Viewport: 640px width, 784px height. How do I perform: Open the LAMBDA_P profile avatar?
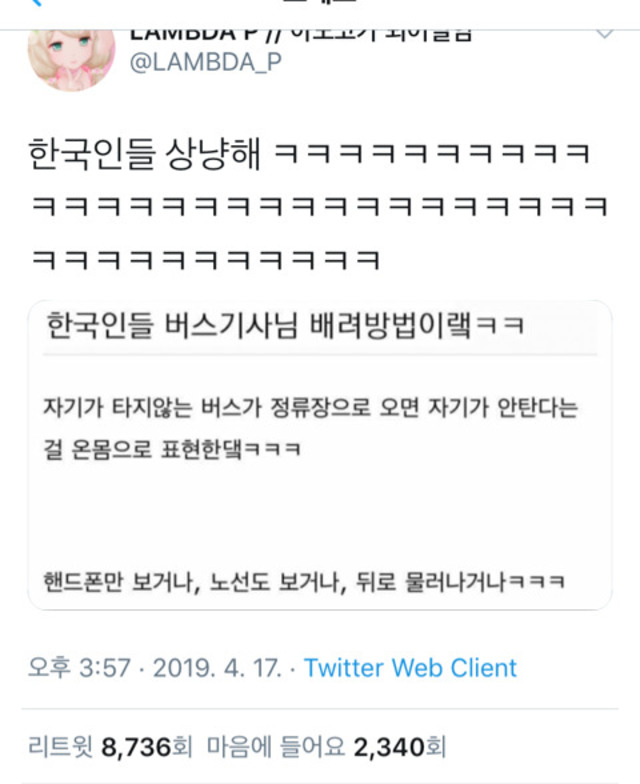coord(71,60)
